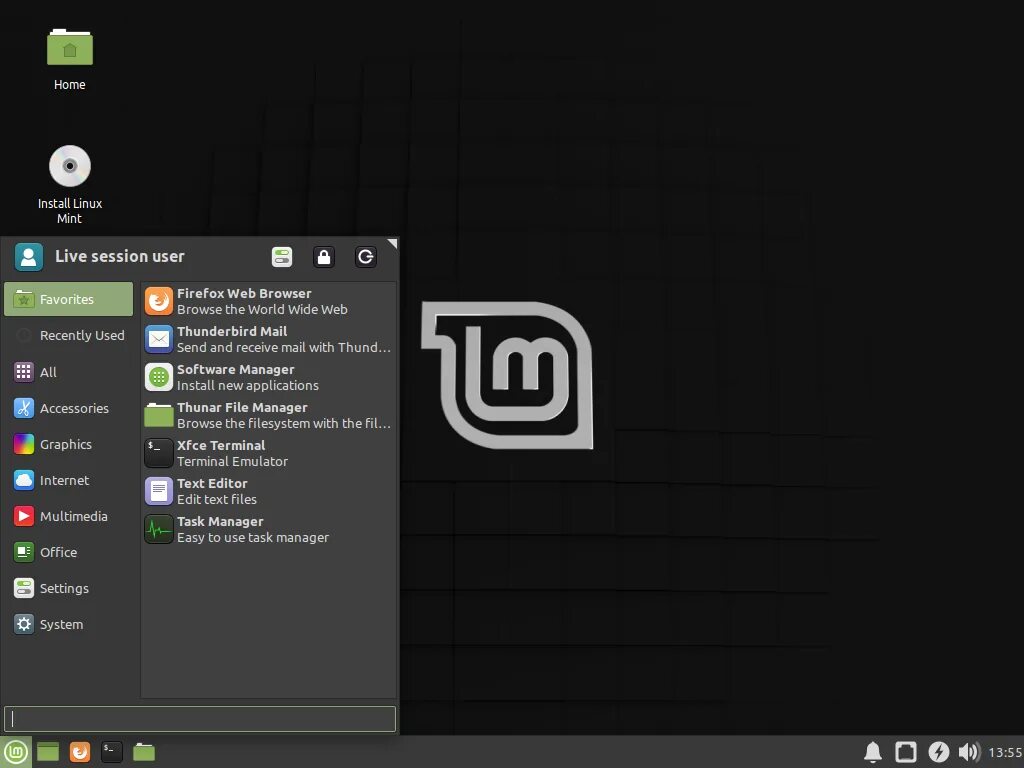The image size is (1024, 768).
Task: Open Thunar File Manager entry
Action: pyautogui.click(x=268, y=415)
